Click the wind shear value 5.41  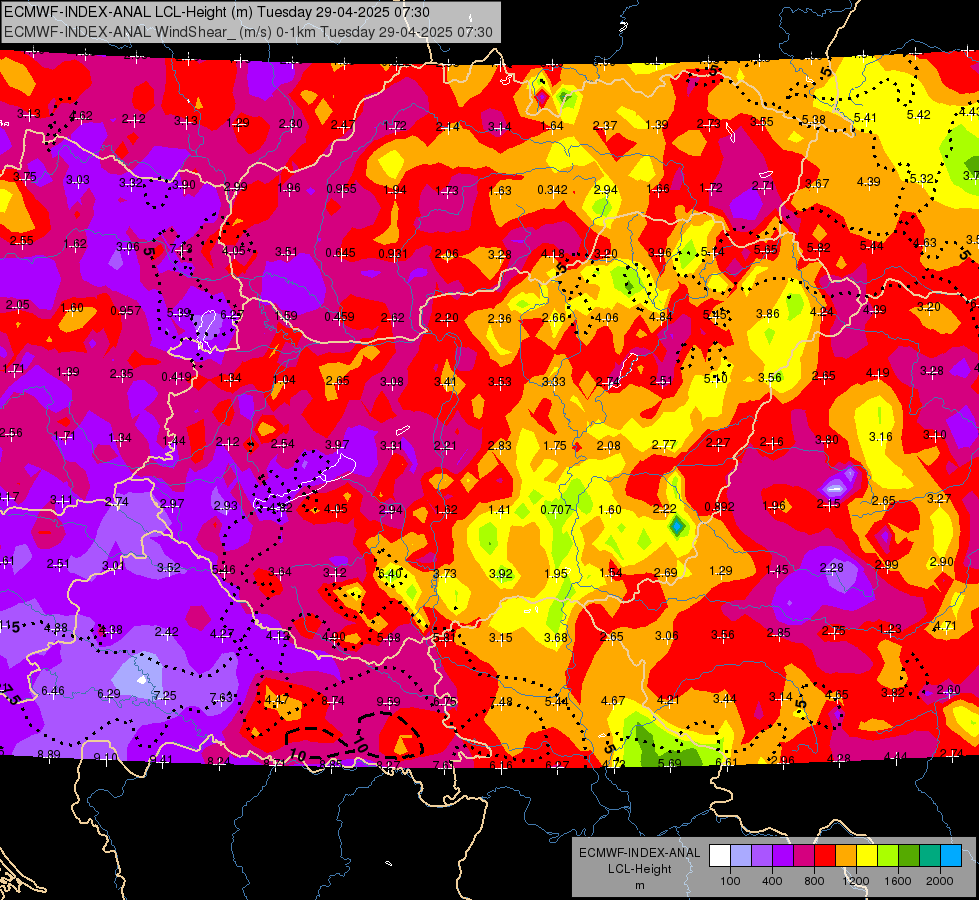point(865,117)
